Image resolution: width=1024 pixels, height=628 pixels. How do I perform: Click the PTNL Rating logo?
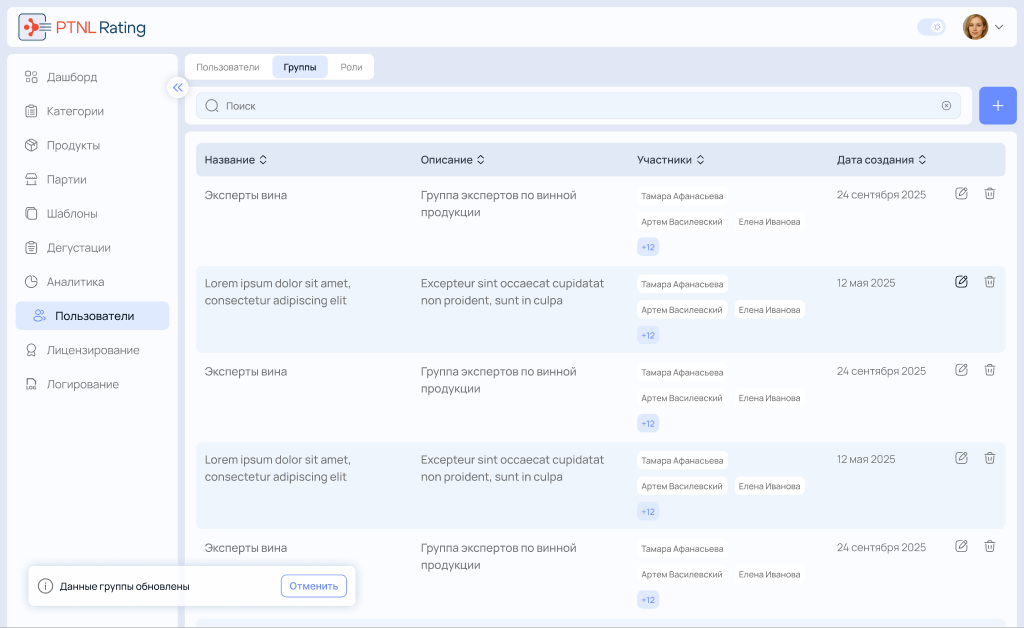coord(82,27)
